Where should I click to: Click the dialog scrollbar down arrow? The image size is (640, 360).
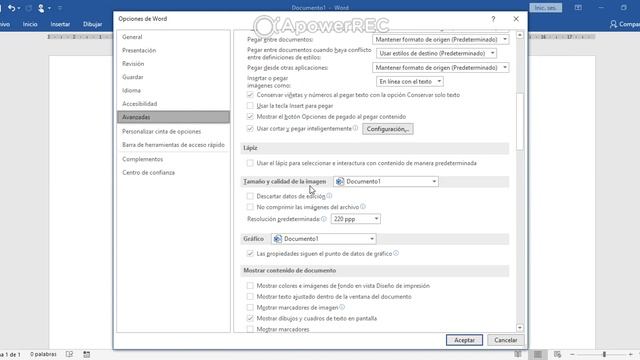click(520, 328)
